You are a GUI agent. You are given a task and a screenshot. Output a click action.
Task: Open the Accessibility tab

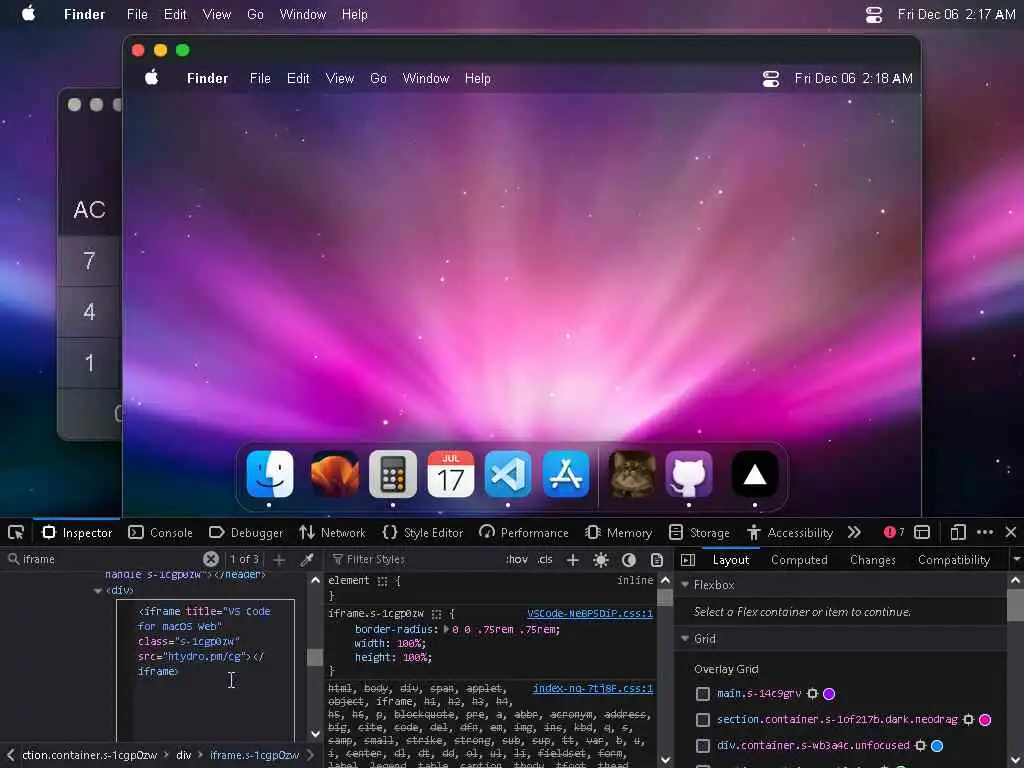click(790, 533)
